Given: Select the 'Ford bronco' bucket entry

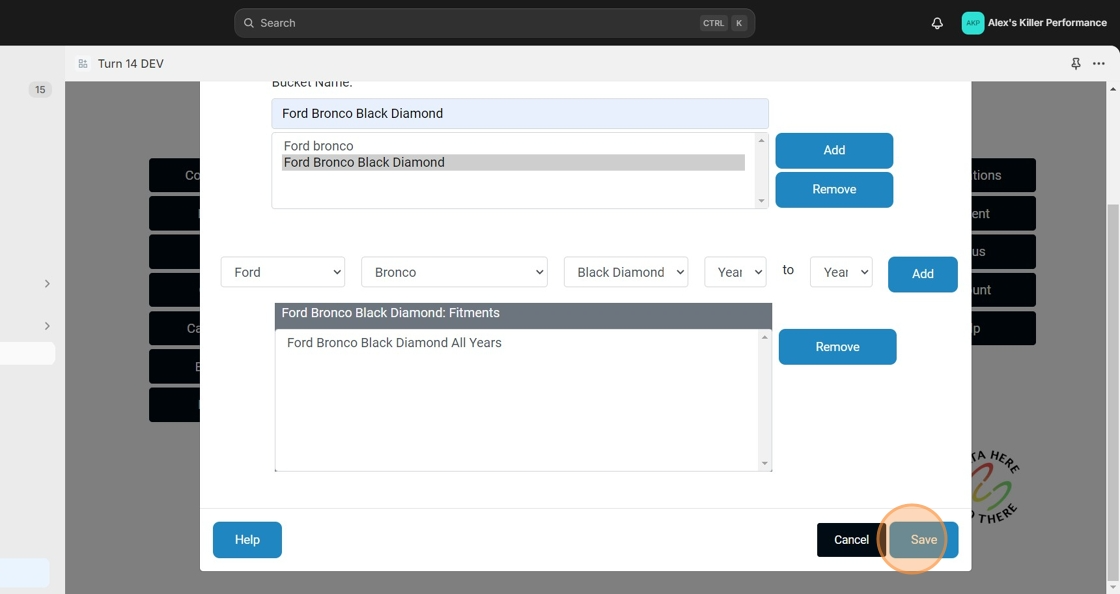Looking at the screenshot, I should pos(513,146).
